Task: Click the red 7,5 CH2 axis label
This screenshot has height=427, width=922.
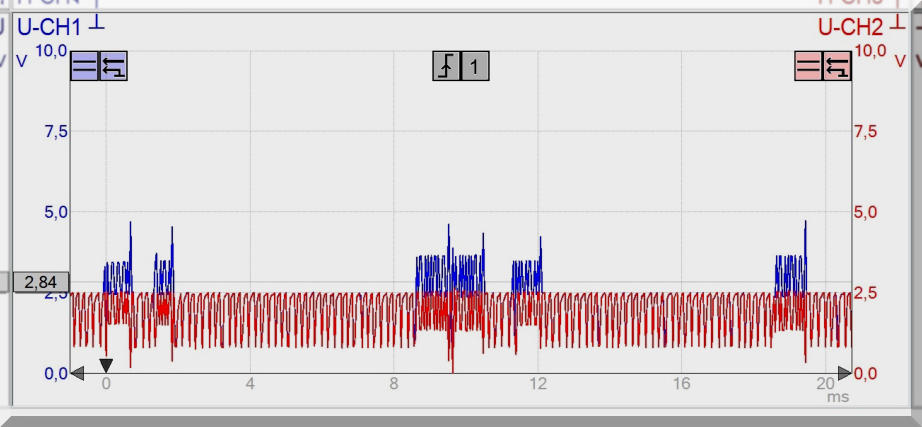Action: [865, 132]
